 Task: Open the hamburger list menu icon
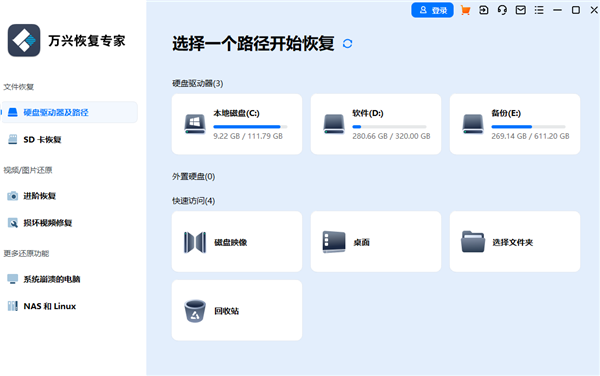pos(539,10)
